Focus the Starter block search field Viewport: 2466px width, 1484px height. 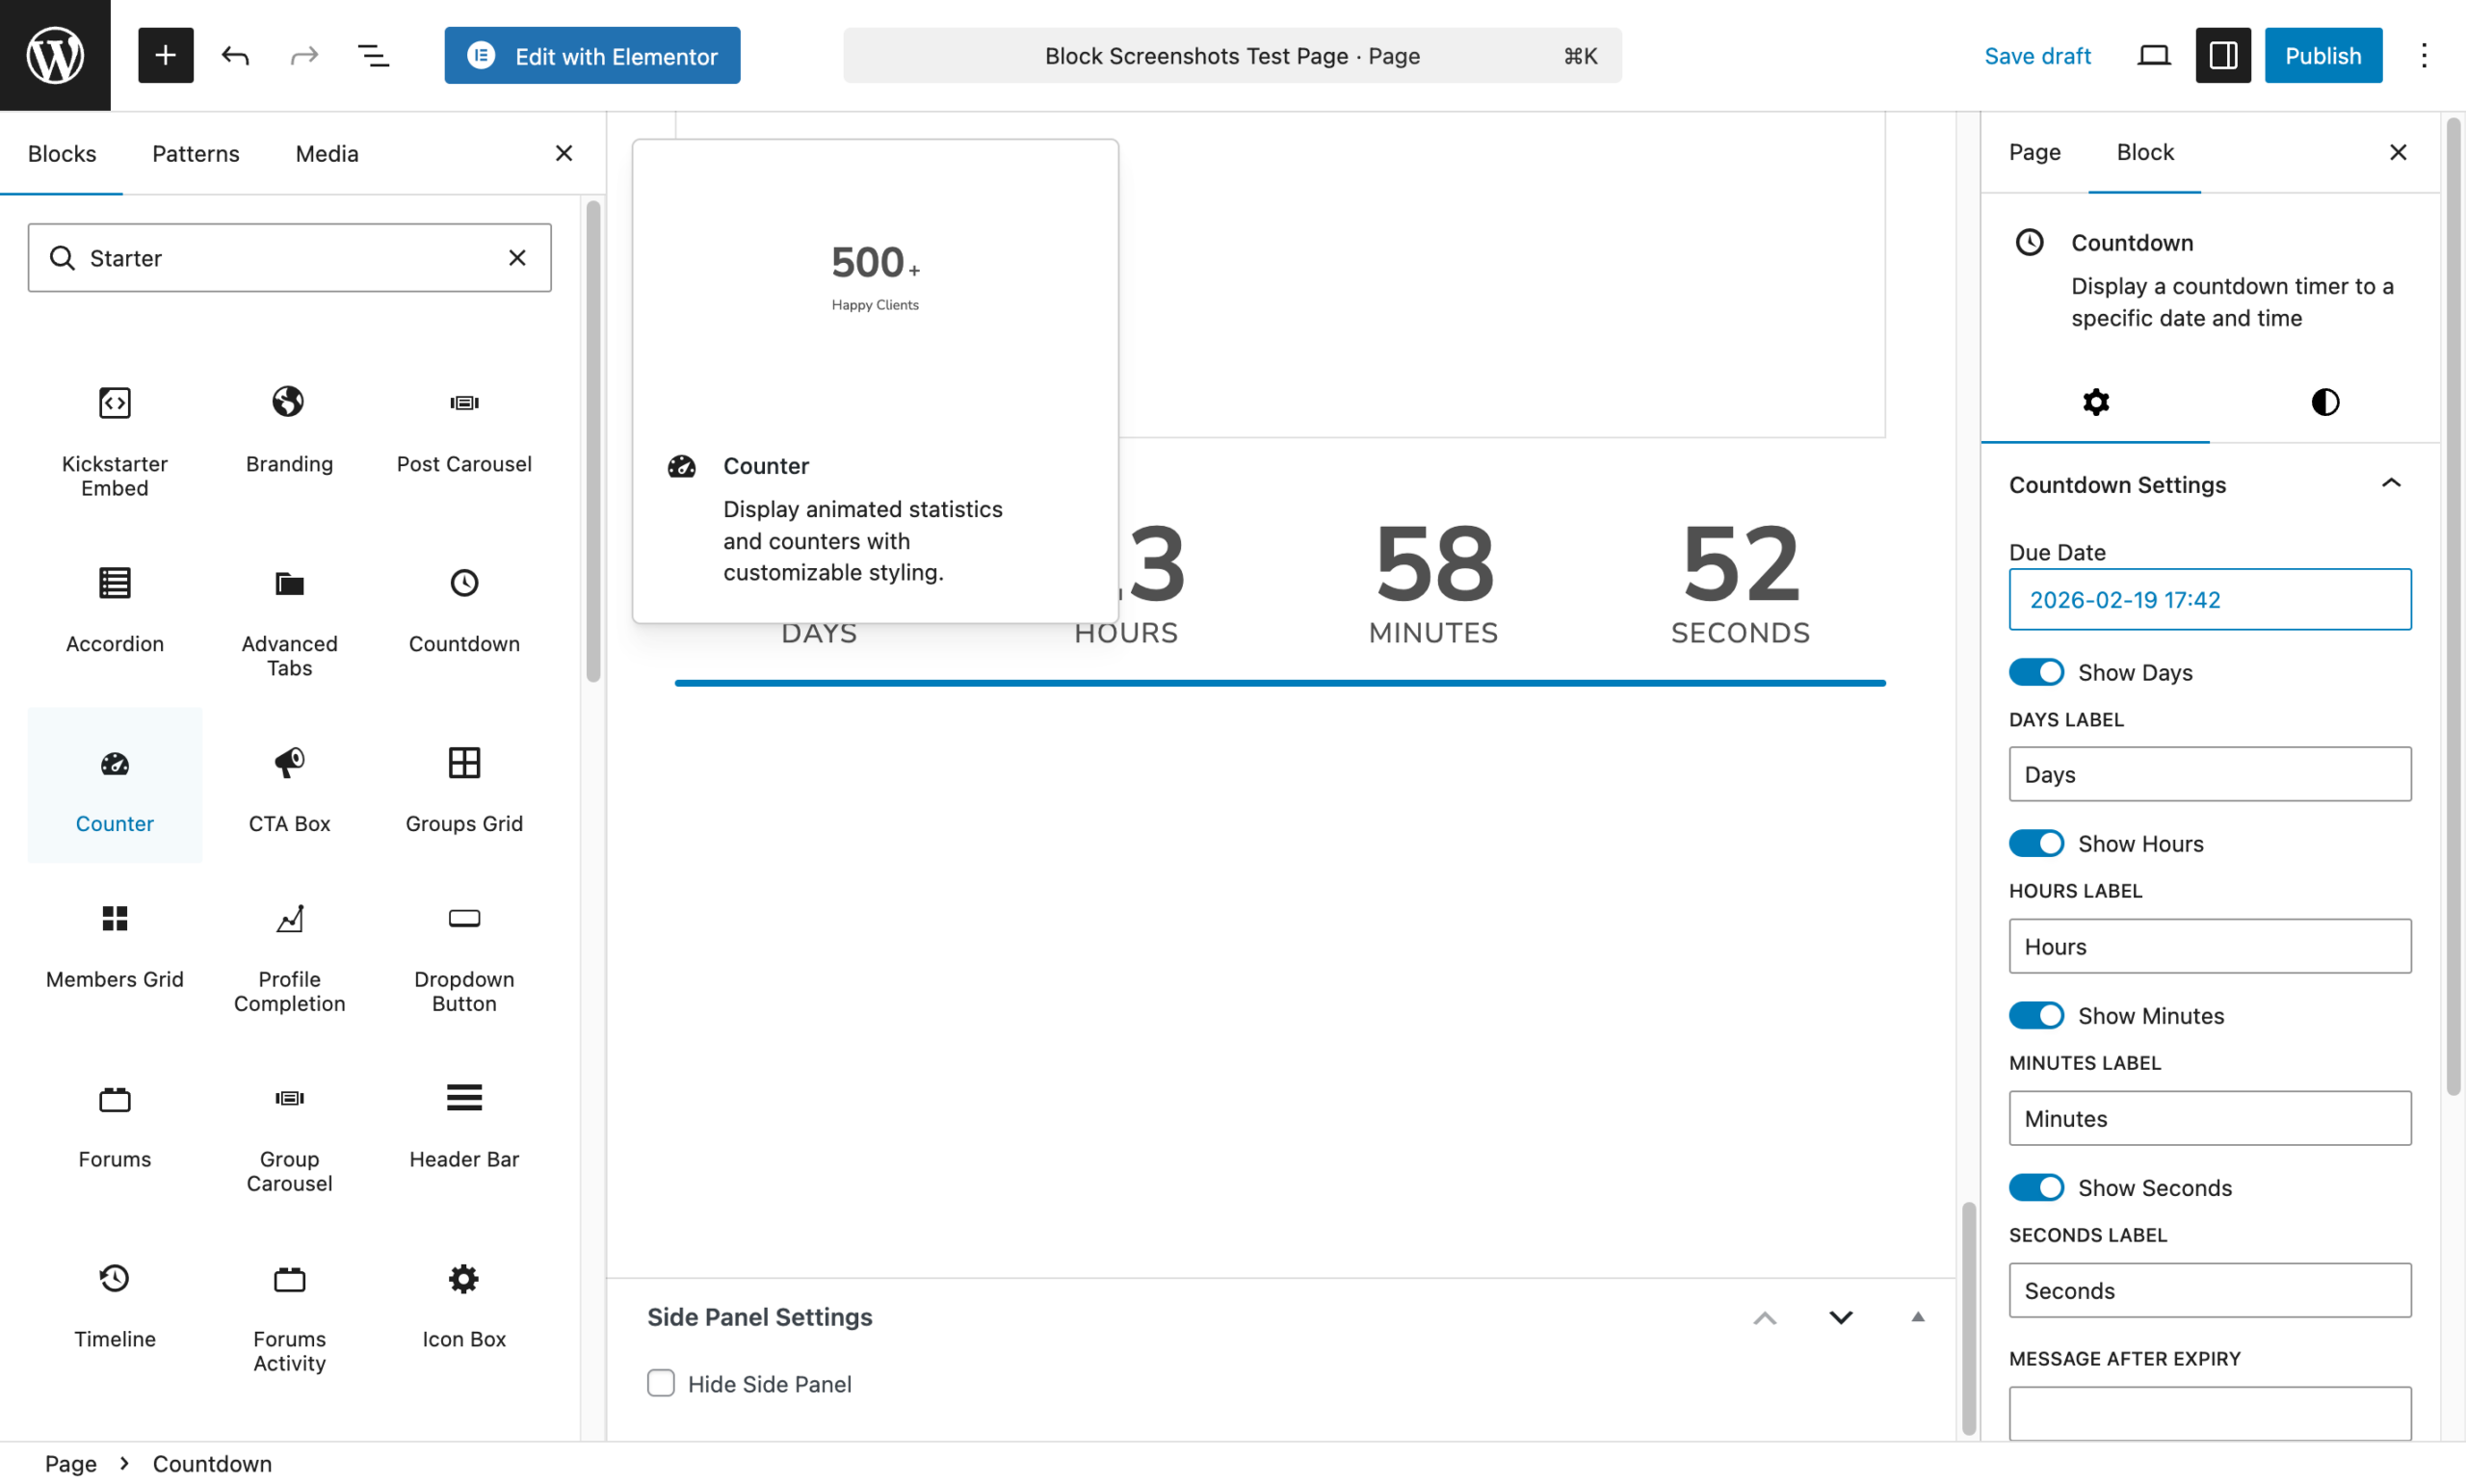(289, 258)
